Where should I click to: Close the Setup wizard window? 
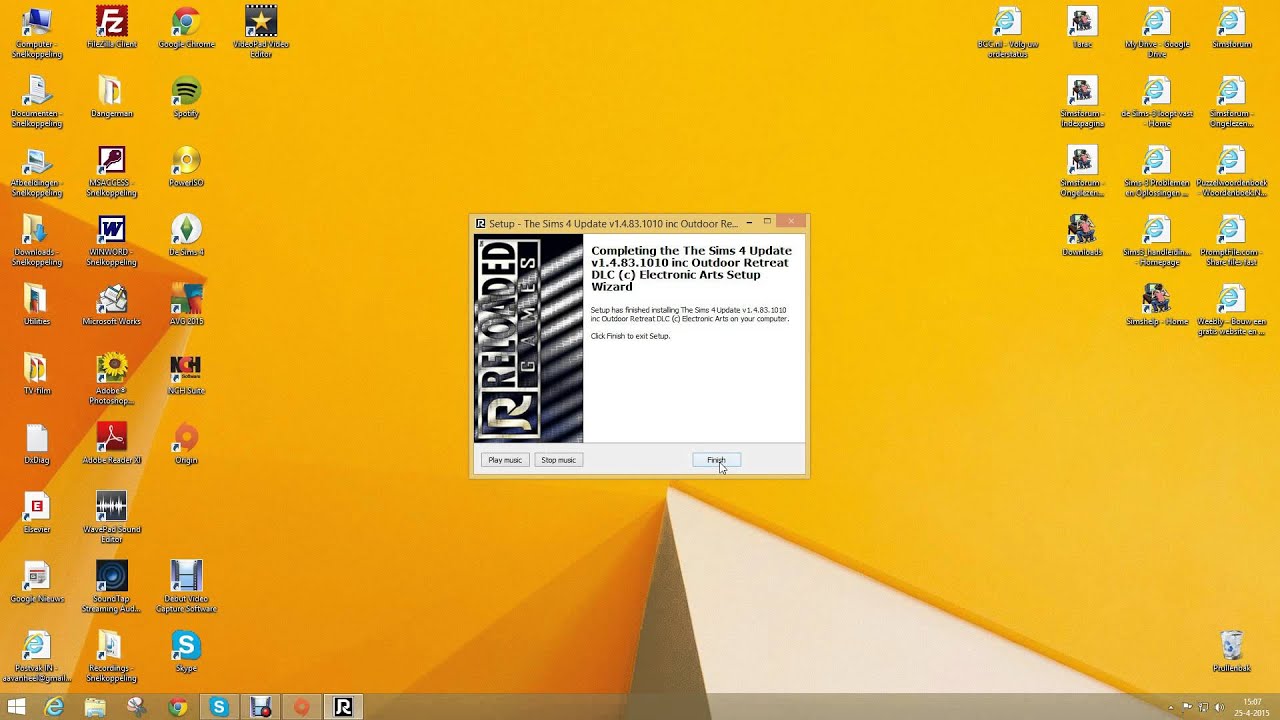coord(791,222)
